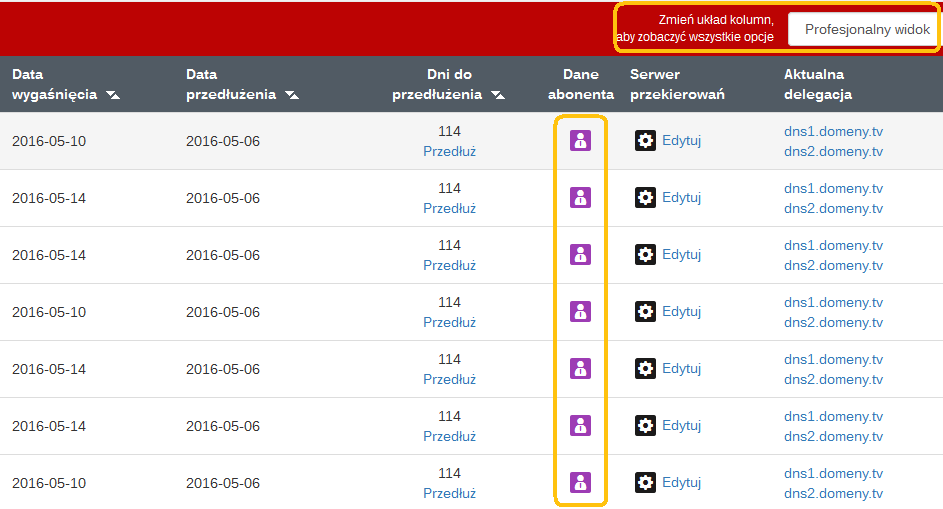The image size is (943, 509).
Task: Click Przedłuż link in the last row
Action: pos(449,494)
